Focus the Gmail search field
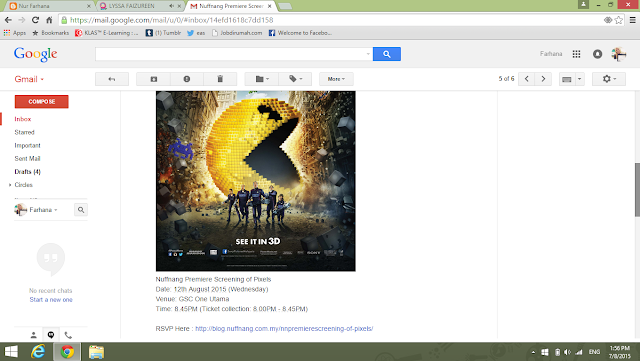This screenshot has width=640, height=361. pos(230,54)
